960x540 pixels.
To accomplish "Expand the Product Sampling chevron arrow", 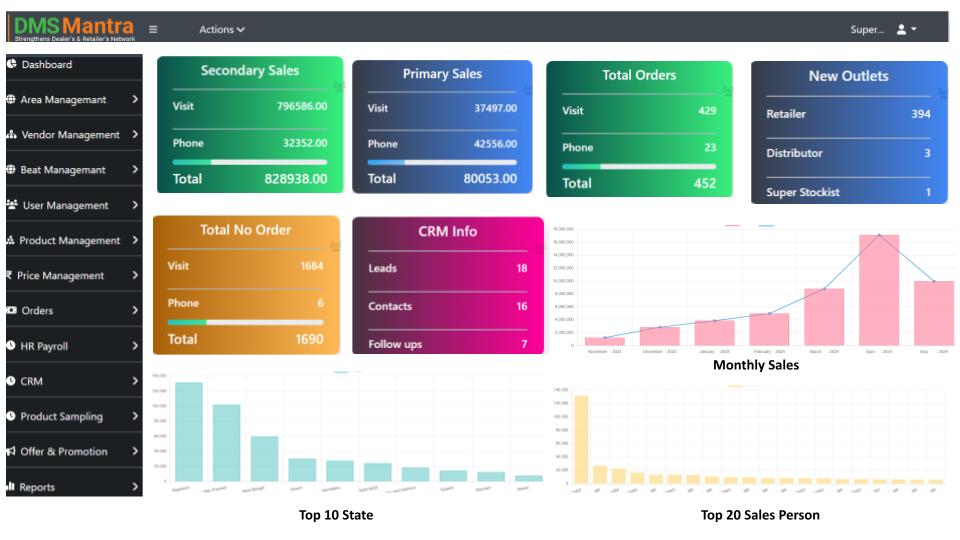I will [x=134, y=416].
